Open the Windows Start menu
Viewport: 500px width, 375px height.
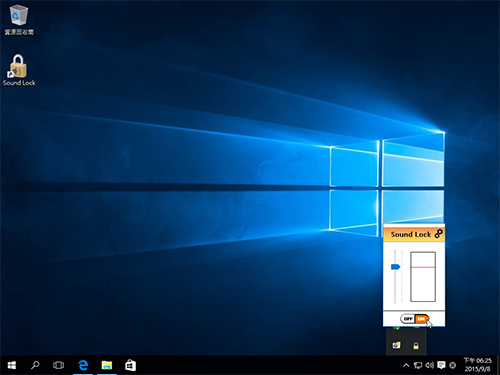(12, 365)
